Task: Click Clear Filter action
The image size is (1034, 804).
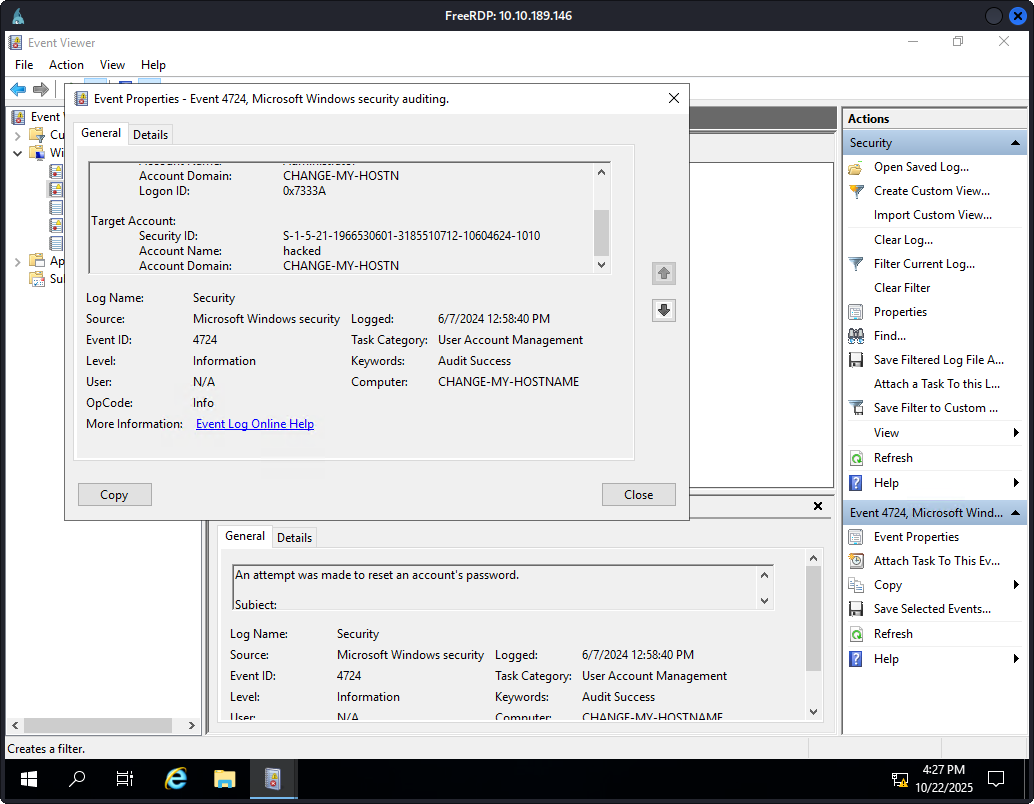Action: click(901, 288)
